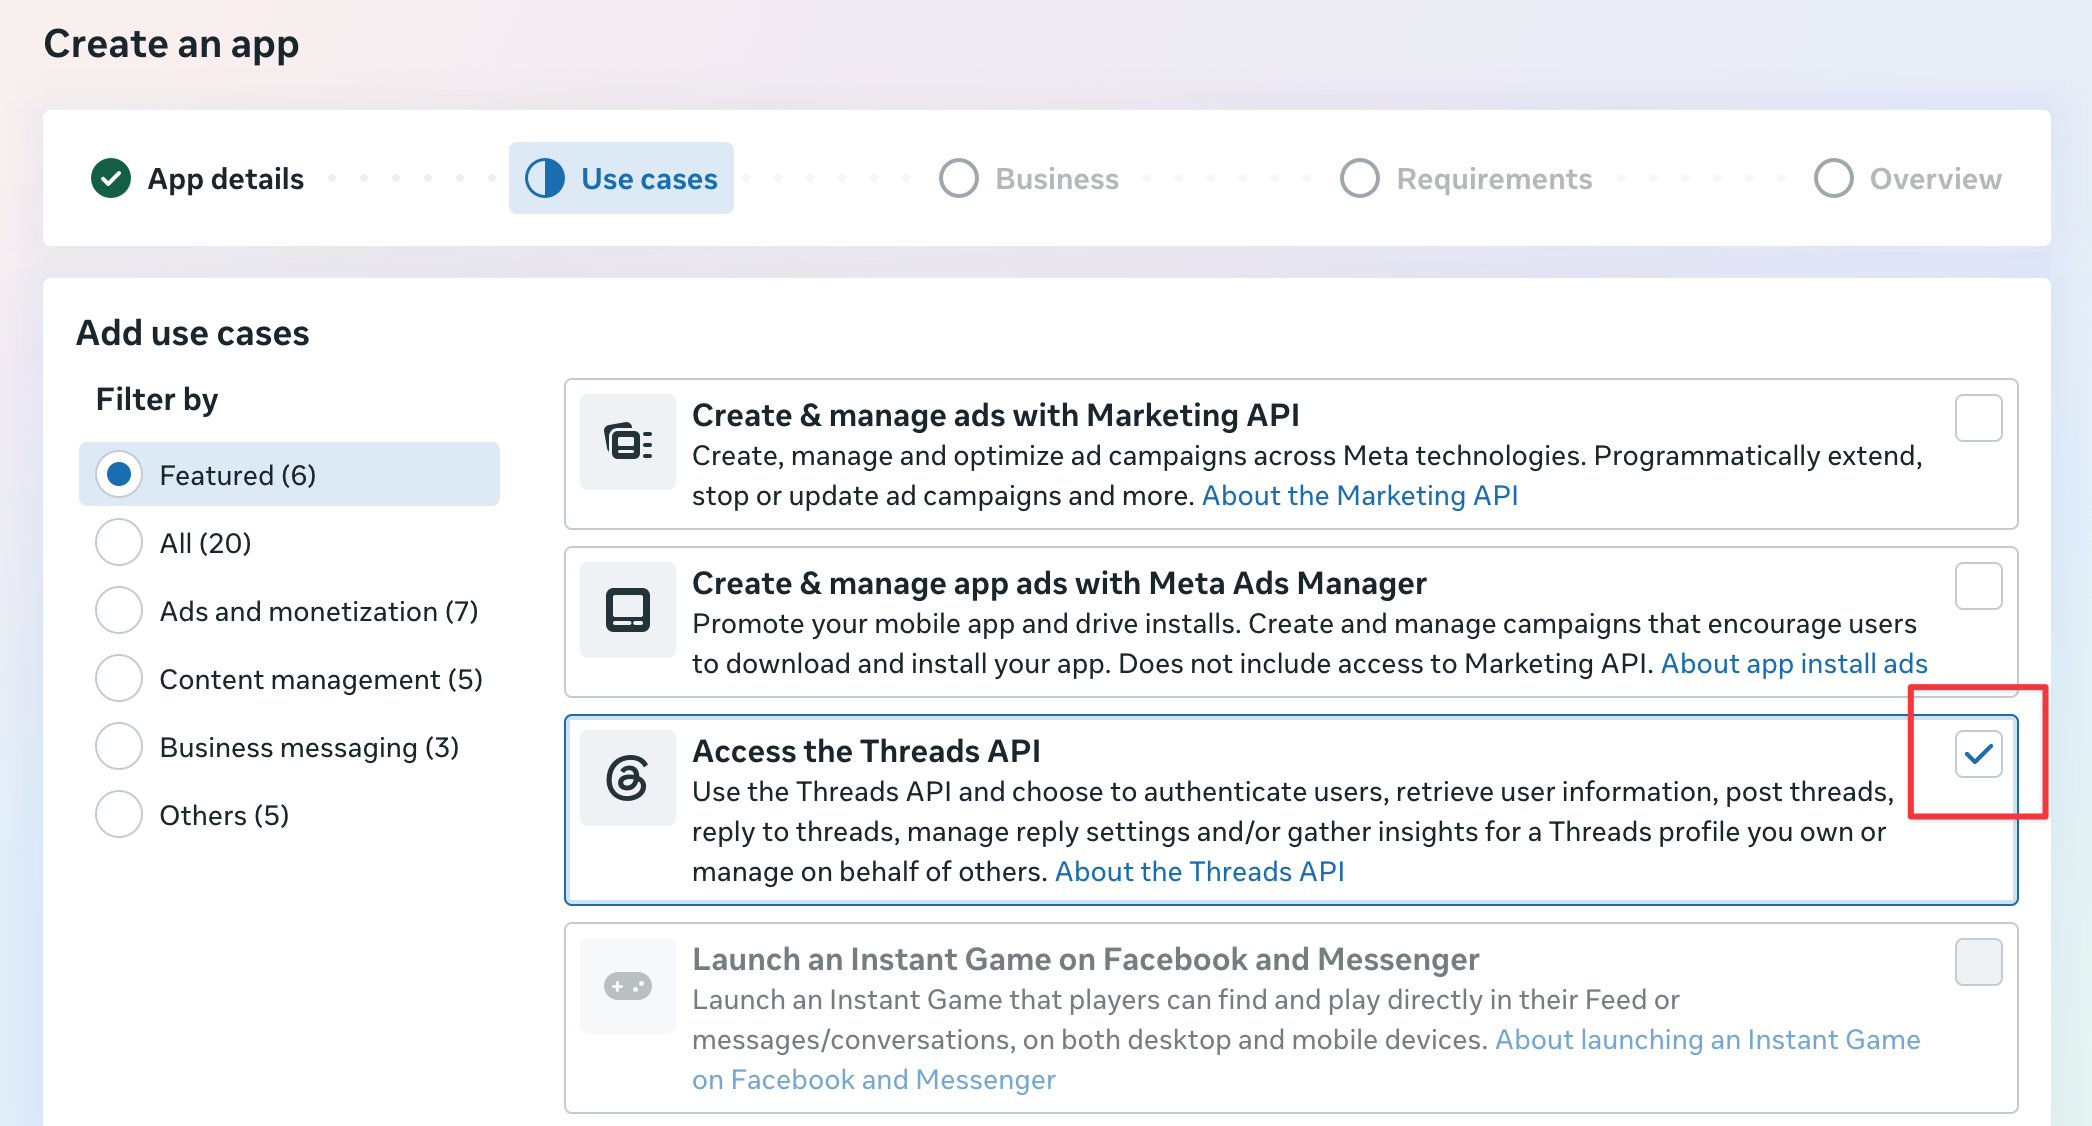Click Launch an Instant Game title

point(1085,959)
